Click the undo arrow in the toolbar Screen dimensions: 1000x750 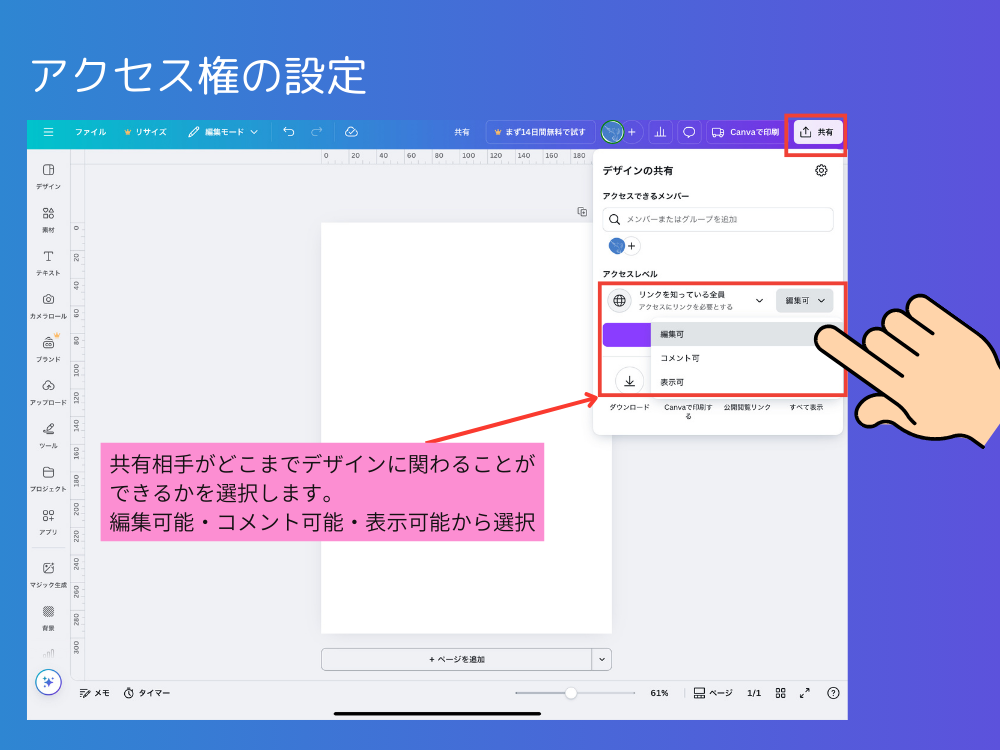click(289, 131)
